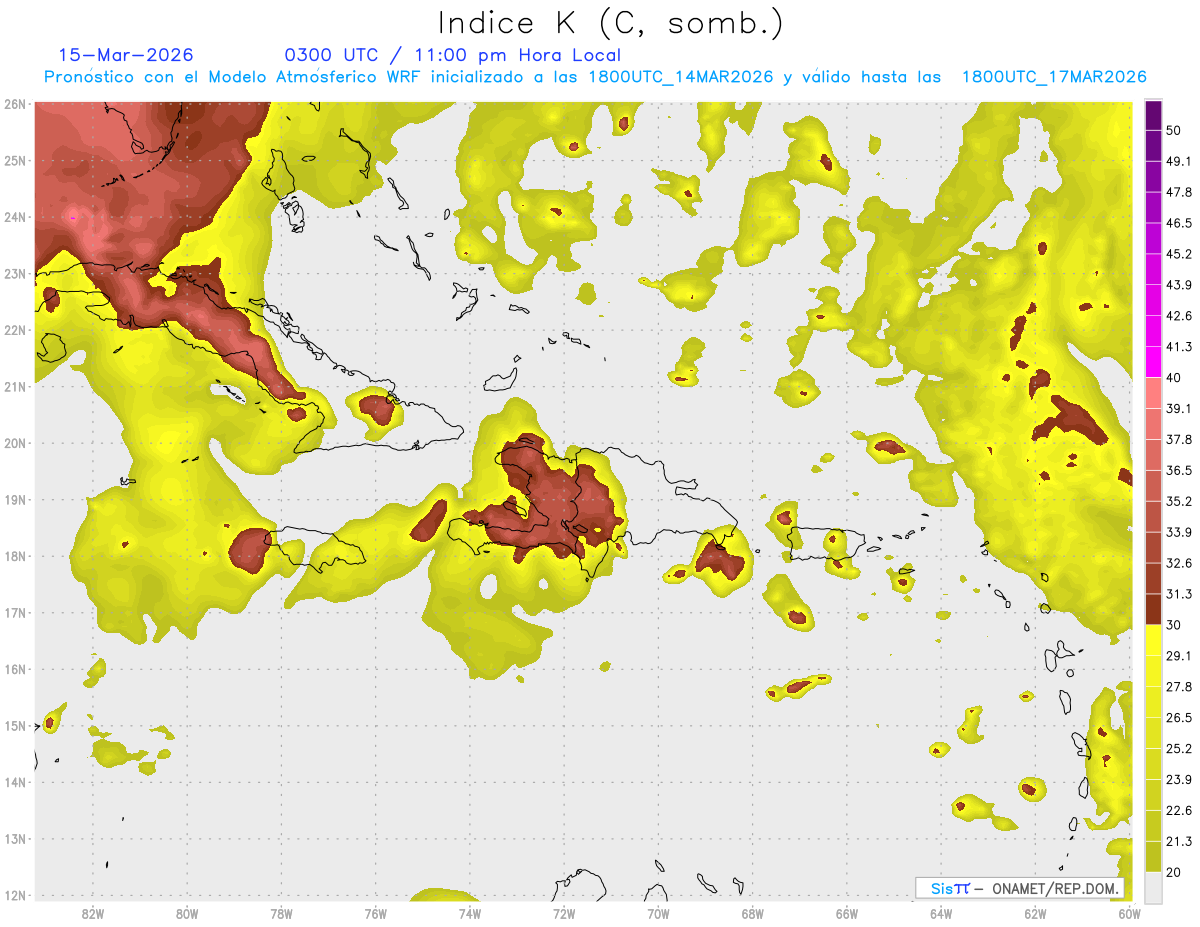The image size is (1200, 927).
Task: Select the date label '15-Mar-2026'
Action: click(x=126, y=55)
